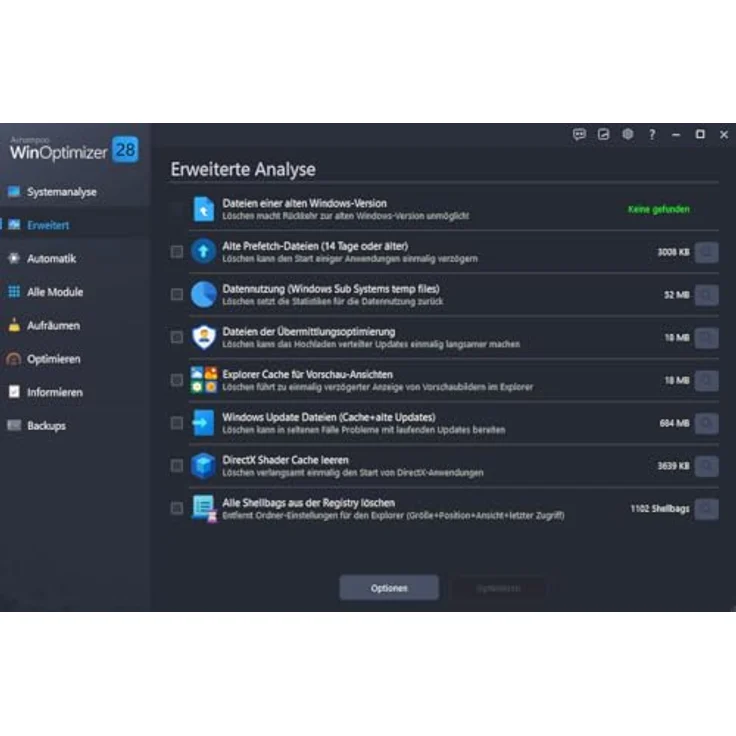
Task: Click the DirectX Shader Cache cube icon
Action: pyautogui.click(x=204, y=466)
